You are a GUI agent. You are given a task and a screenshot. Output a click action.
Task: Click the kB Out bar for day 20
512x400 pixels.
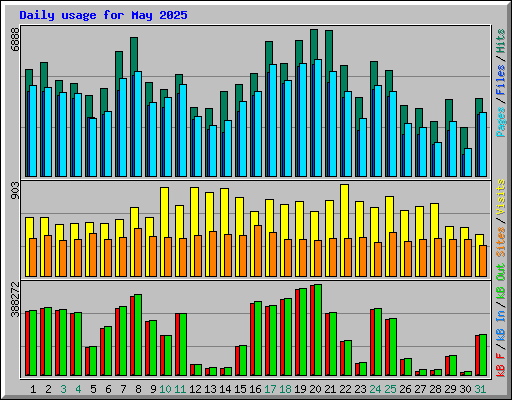(318, 330)
